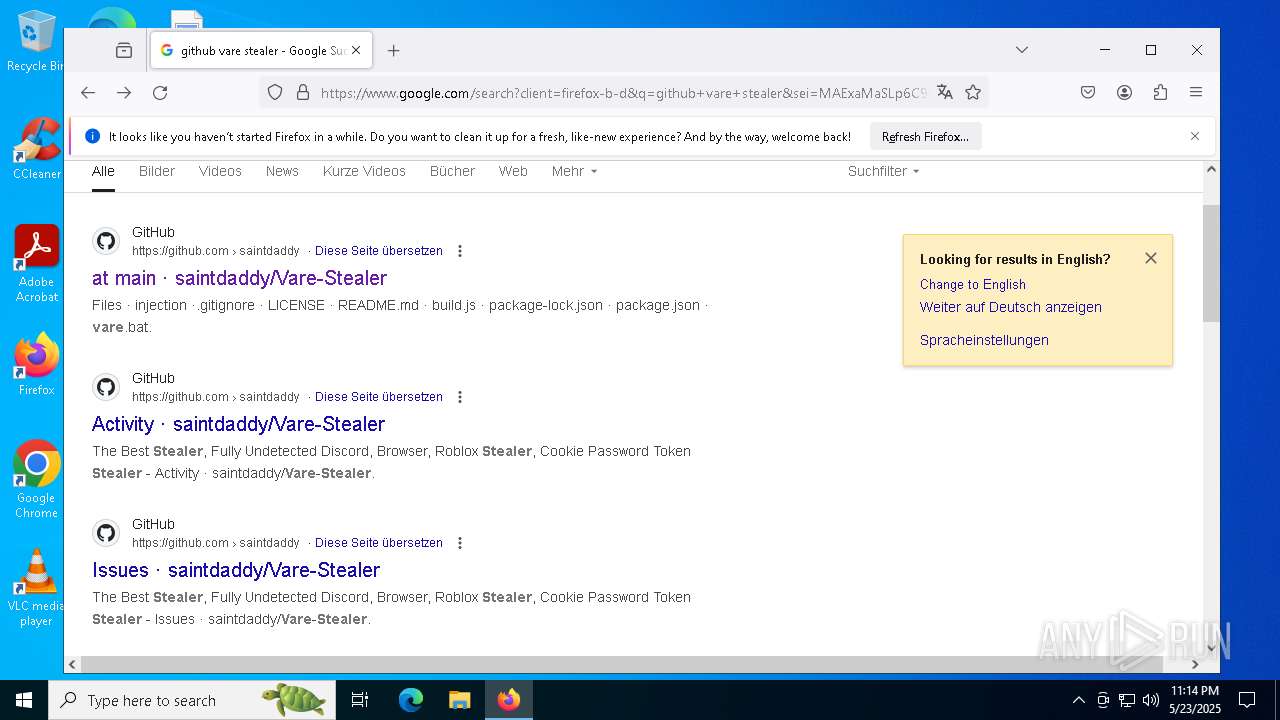This screenshot has width=1280, height=720.
Task: Dismiss the Firefox refresh notification bar
Action: pyautogui.click(x=1194, y=136)
